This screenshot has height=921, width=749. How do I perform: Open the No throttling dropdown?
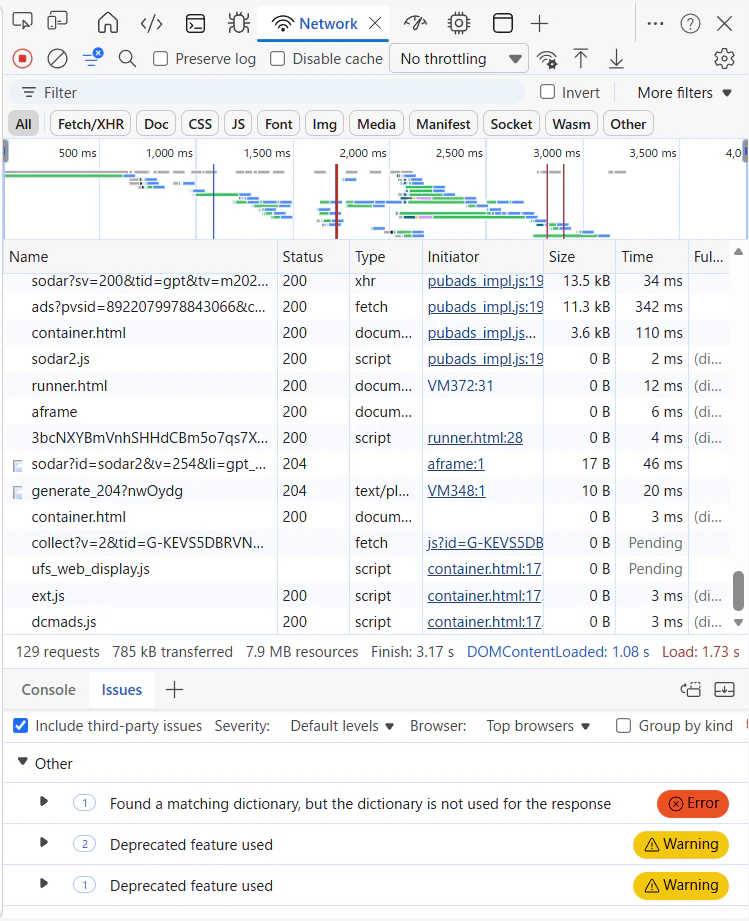(459, 59)
